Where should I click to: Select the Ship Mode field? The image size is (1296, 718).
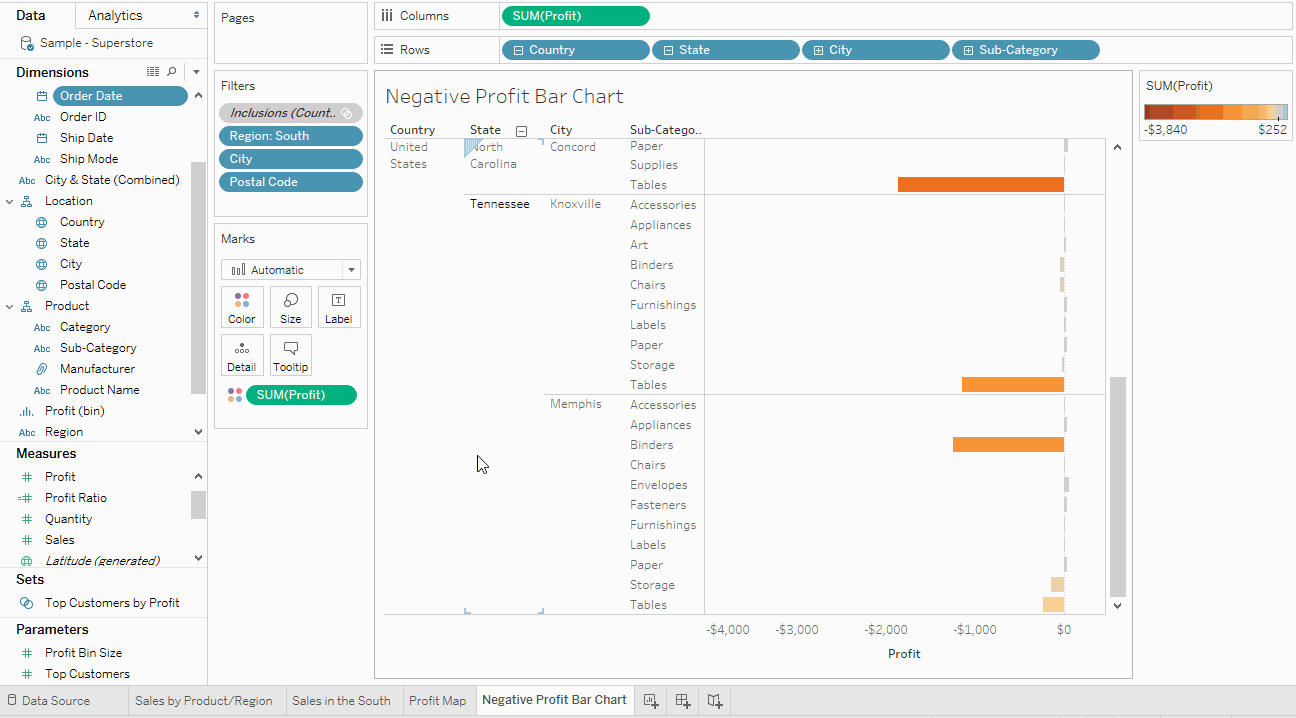click(x=89, y=159)
